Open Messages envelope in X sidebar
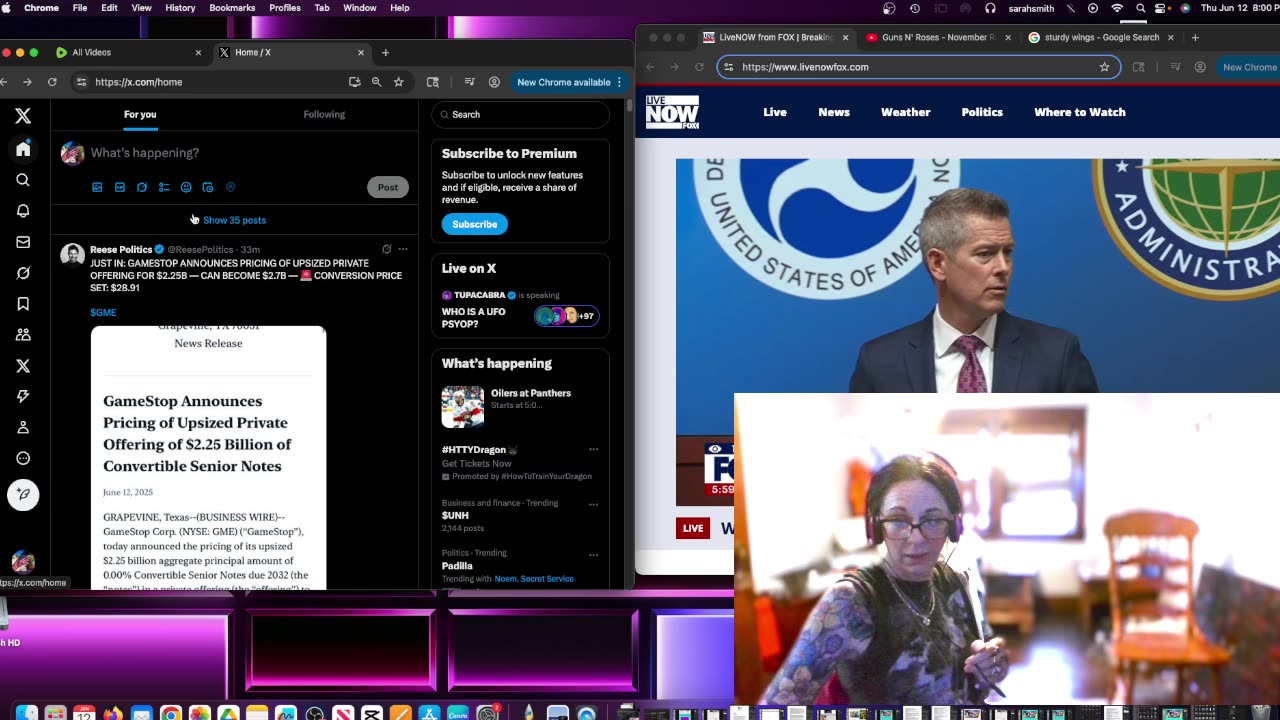1280x720 pixels. tap(23, 242)
